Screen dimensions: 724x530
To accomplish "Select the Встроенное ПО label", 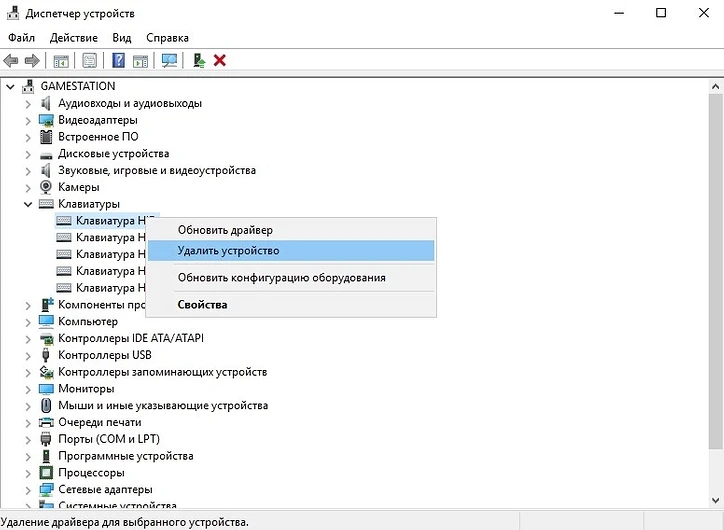I will pos(98,137).
